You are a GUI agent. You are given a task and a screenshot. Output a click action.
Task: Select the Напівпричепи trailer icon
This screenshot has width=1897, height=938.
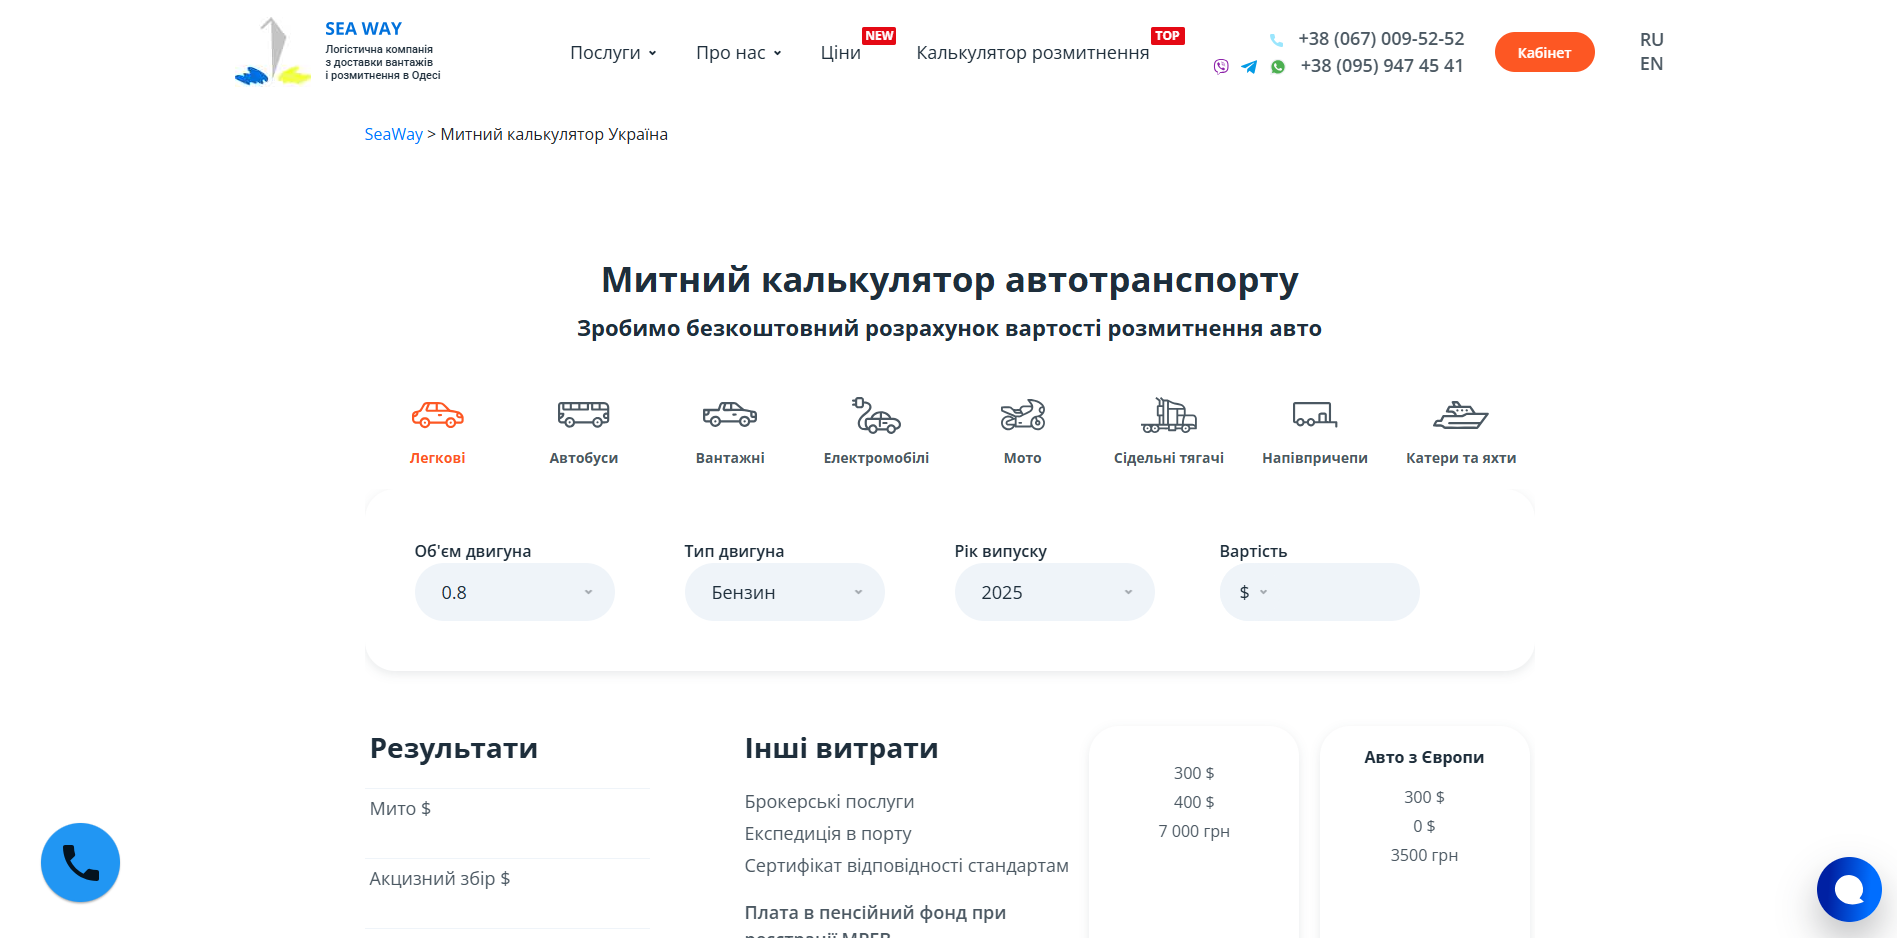[1314, 415]
